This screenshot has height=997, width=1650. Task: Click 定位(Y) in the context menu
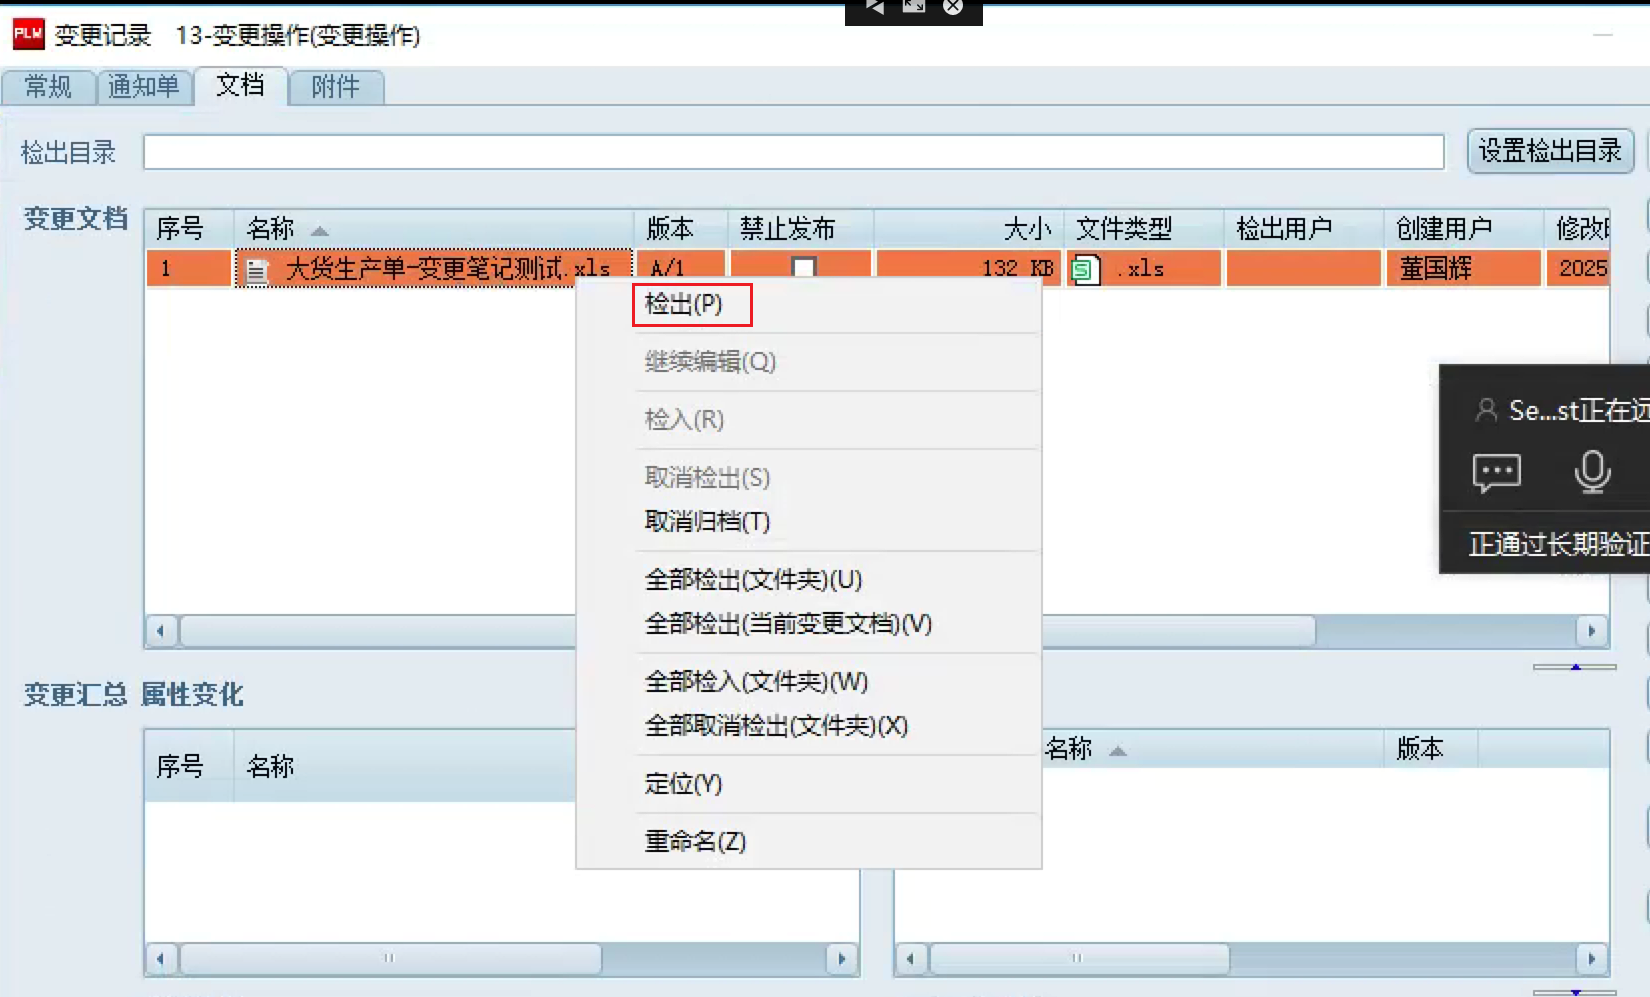pyautogui.click(x=808, y=784)
